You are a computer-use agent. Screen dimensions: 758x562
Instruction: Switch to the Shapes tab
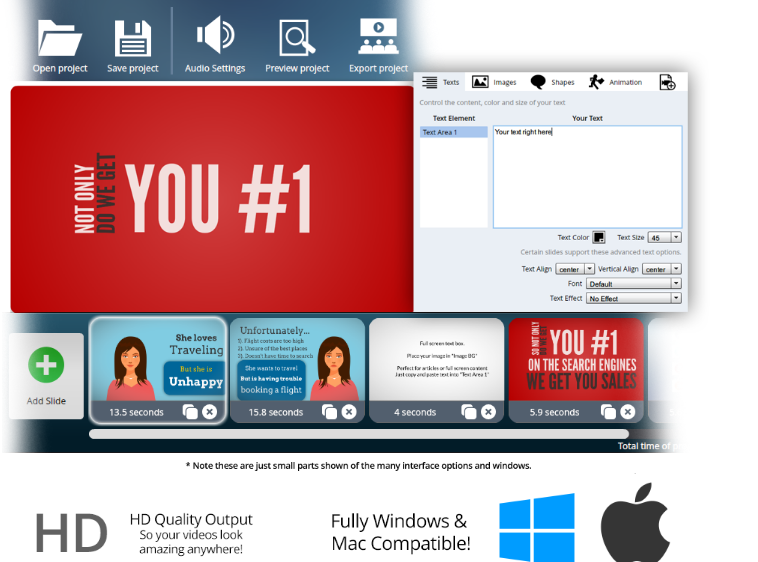pos(552,82)
